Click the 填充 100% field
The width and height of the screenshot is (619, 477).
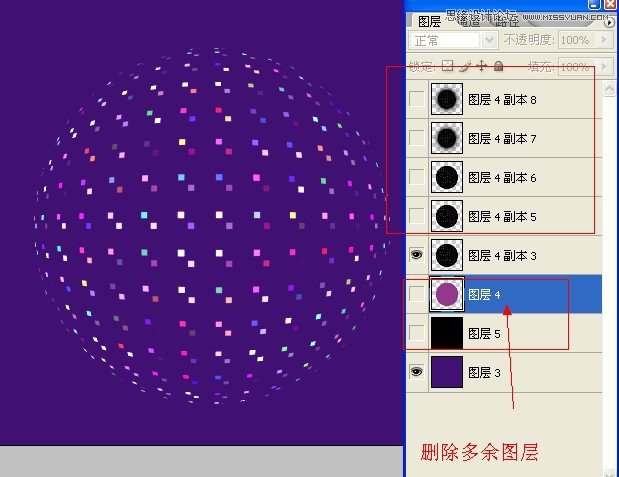pos(575,66)
